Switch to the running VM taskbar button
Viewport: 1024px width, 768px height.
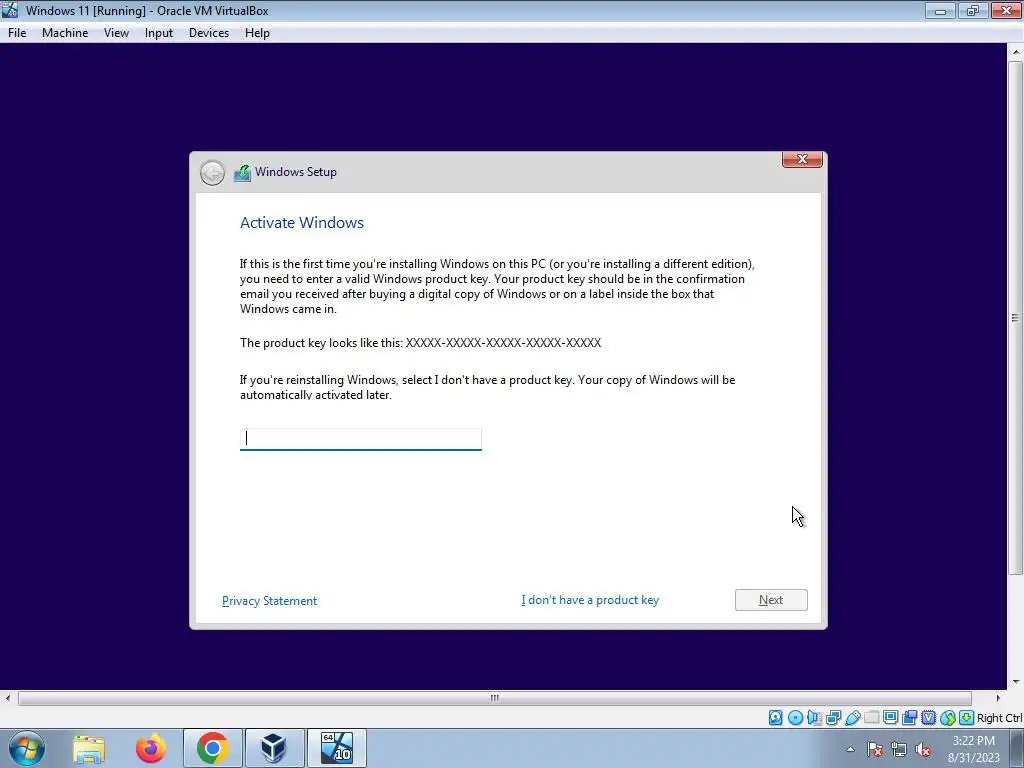[336, 748]
